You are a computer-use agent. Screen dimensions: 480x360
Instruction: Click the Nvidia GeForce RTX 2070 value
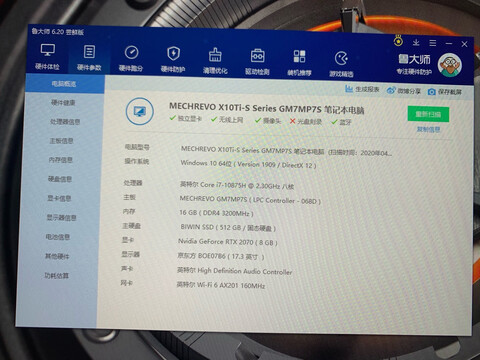coord(228,242)
